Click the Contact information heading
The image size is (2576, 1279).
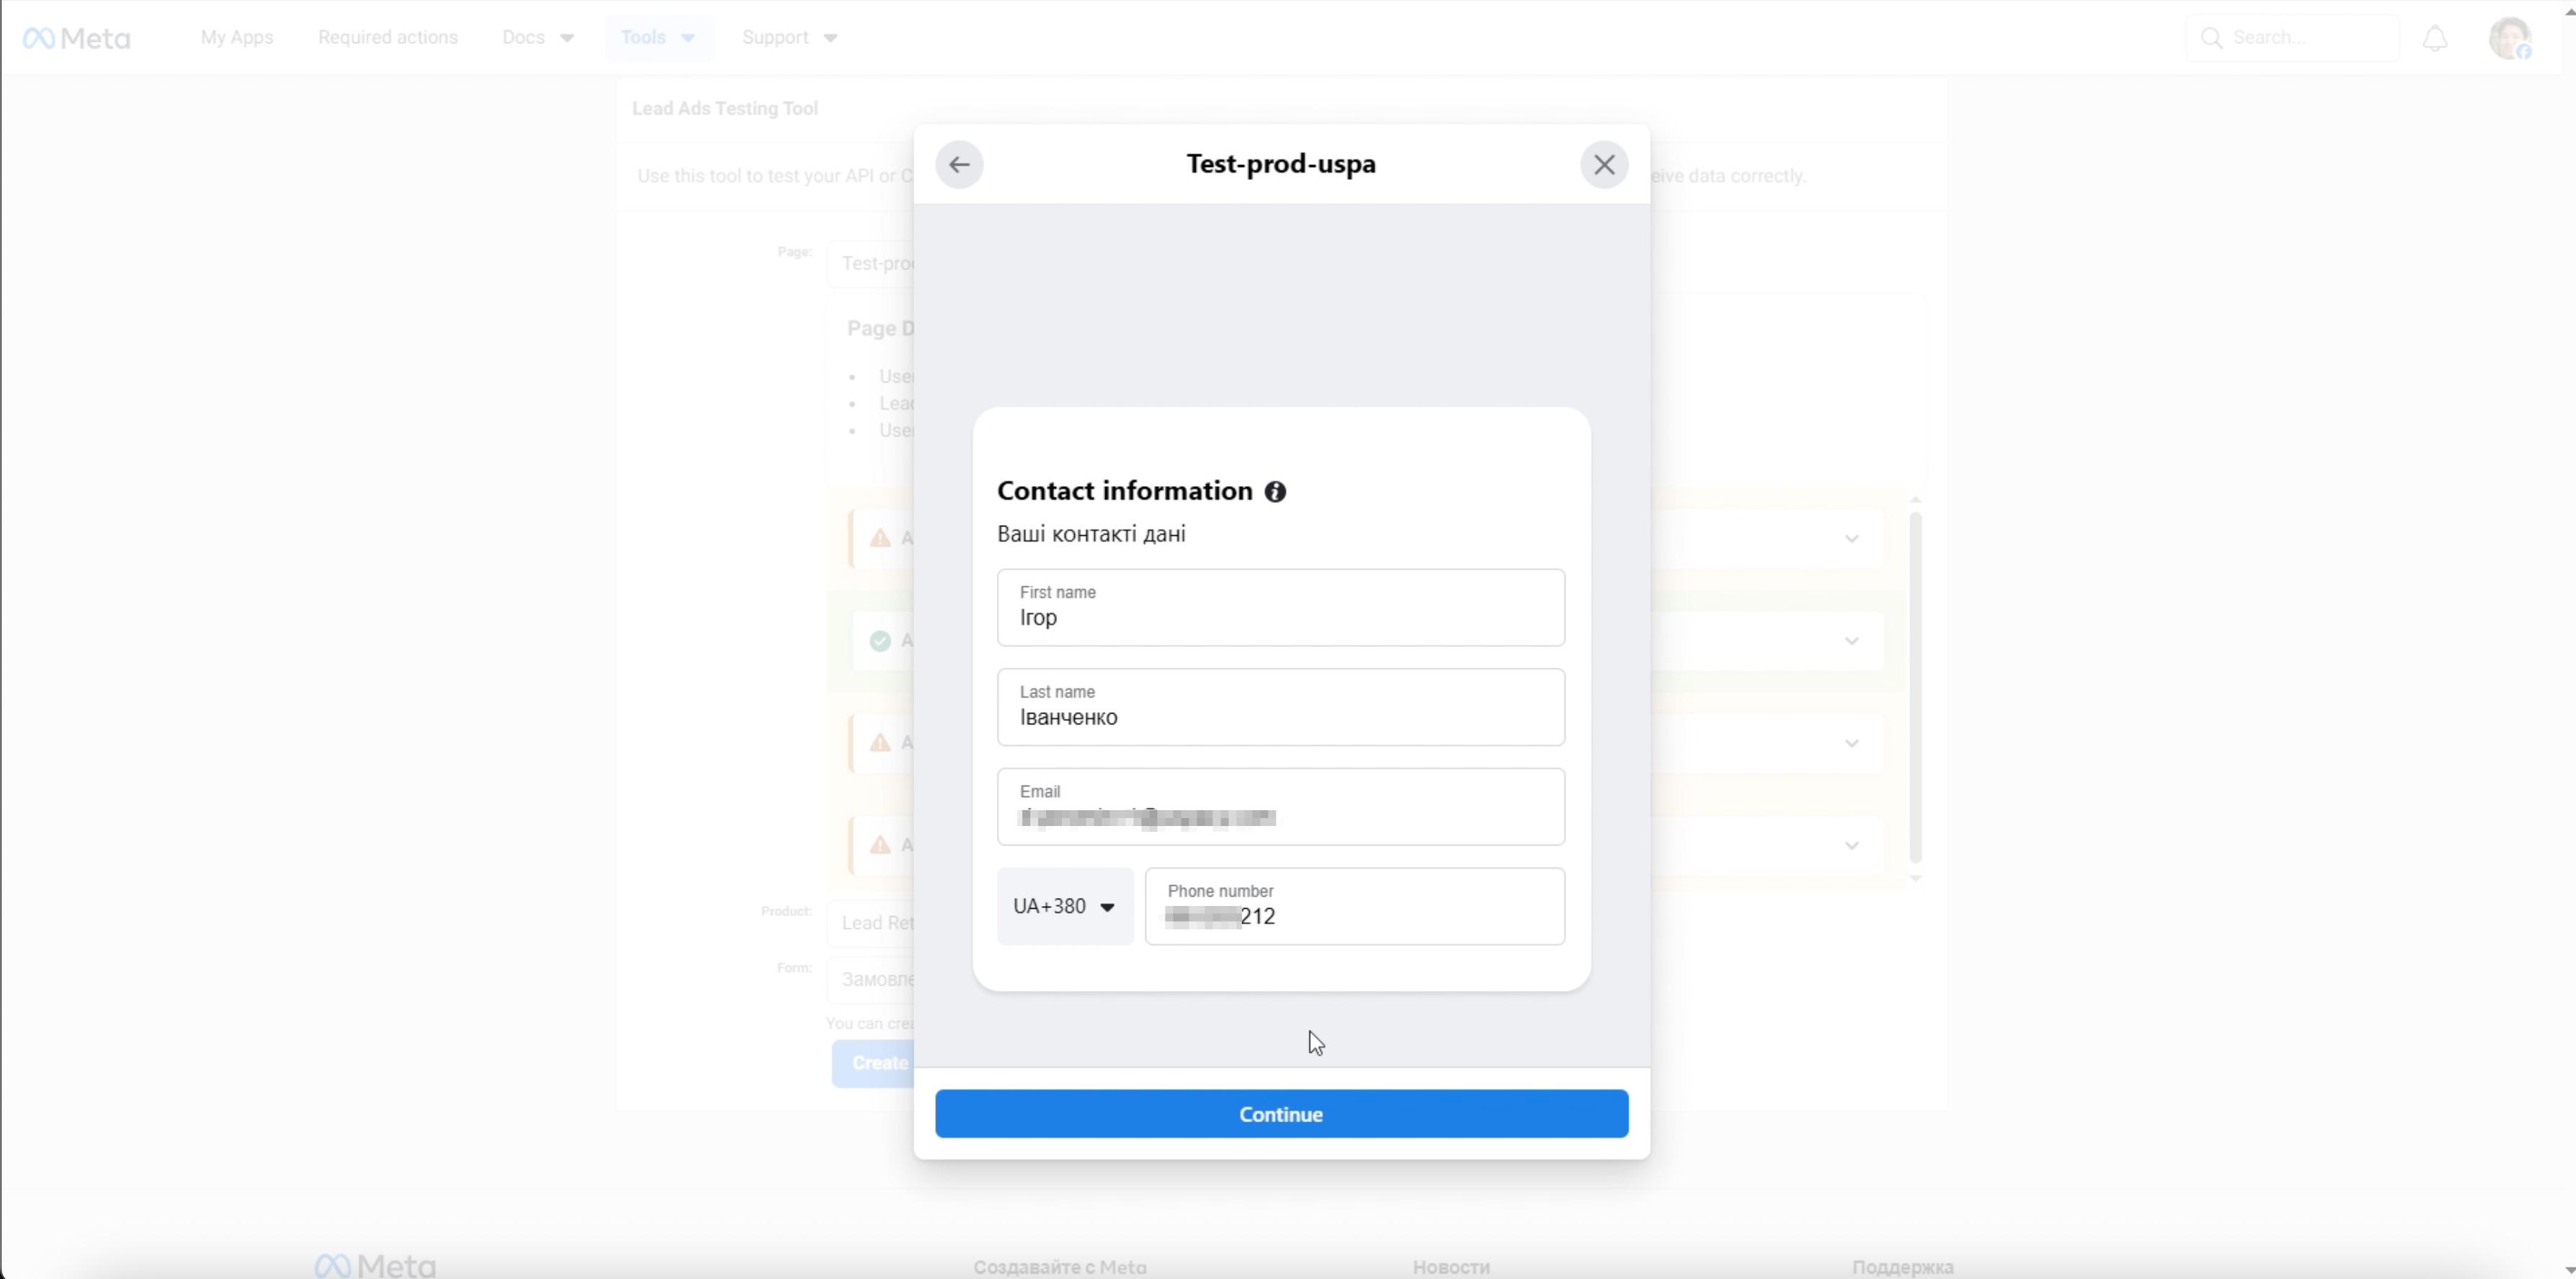[x=1125, y=491]
